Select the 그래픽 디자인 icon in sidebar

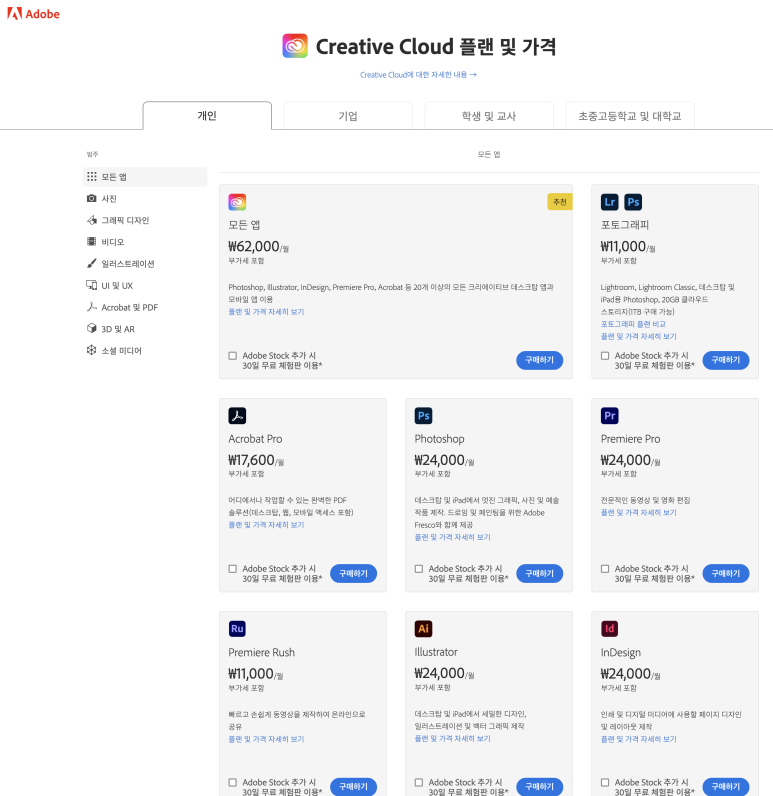coord(91,220)
